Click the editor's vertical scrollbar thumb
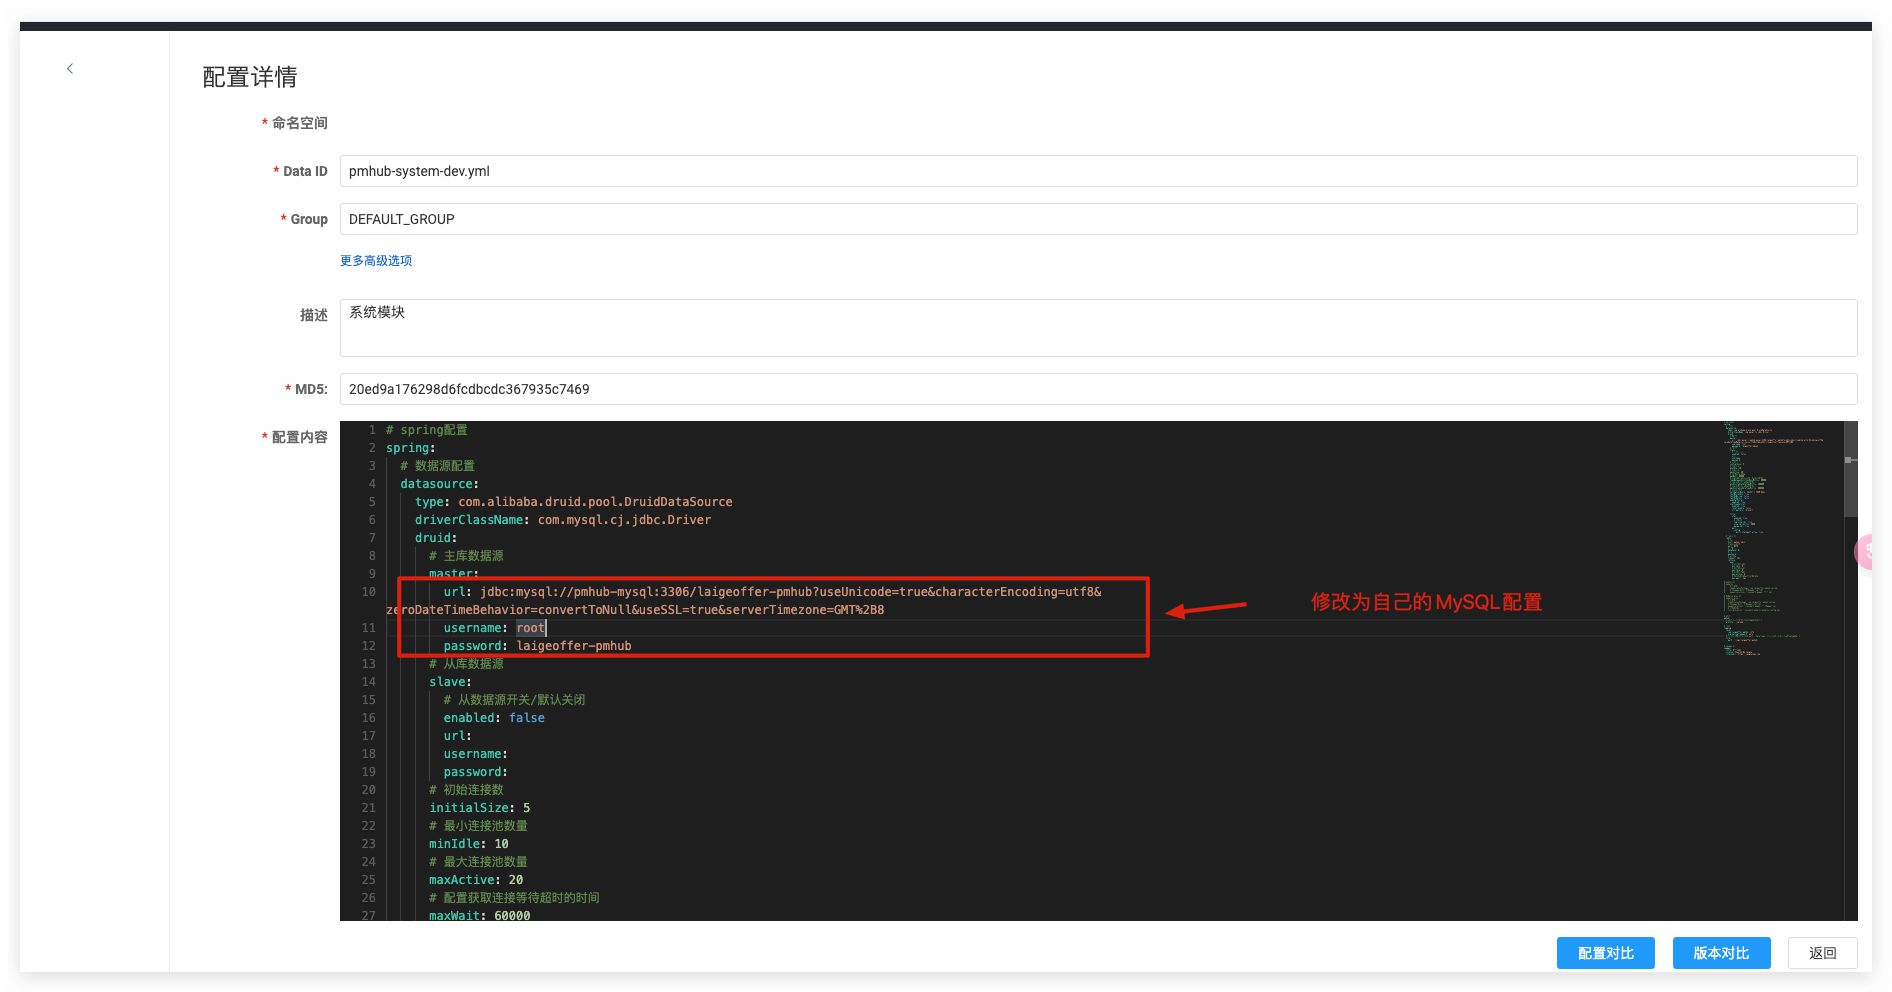 [1850, 469]
